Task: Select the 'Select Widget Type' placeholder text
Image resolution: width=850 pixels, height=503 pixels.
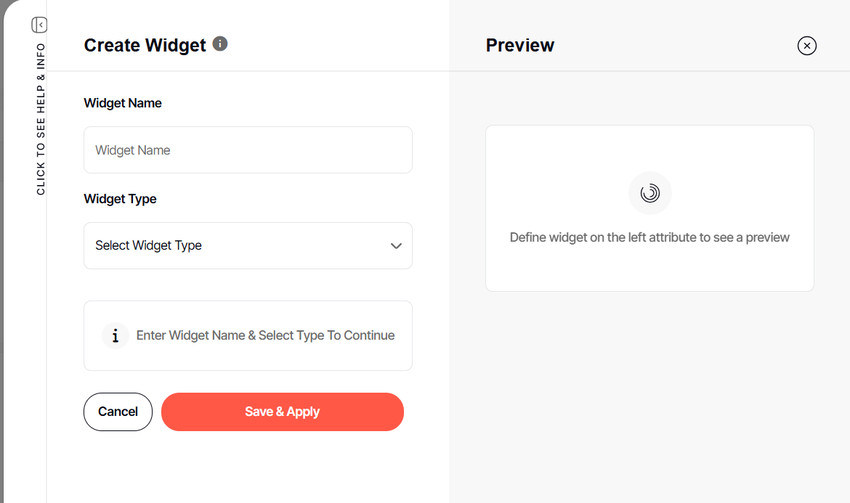Action: coord(149,246)
